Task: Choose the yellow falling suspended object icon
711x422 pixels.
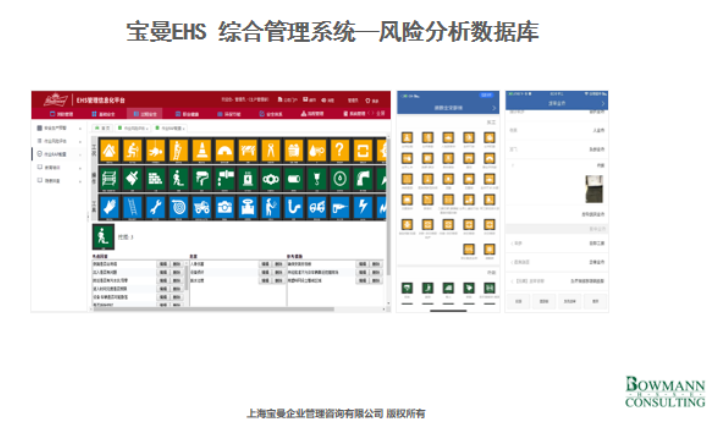Action: (156, 150)
